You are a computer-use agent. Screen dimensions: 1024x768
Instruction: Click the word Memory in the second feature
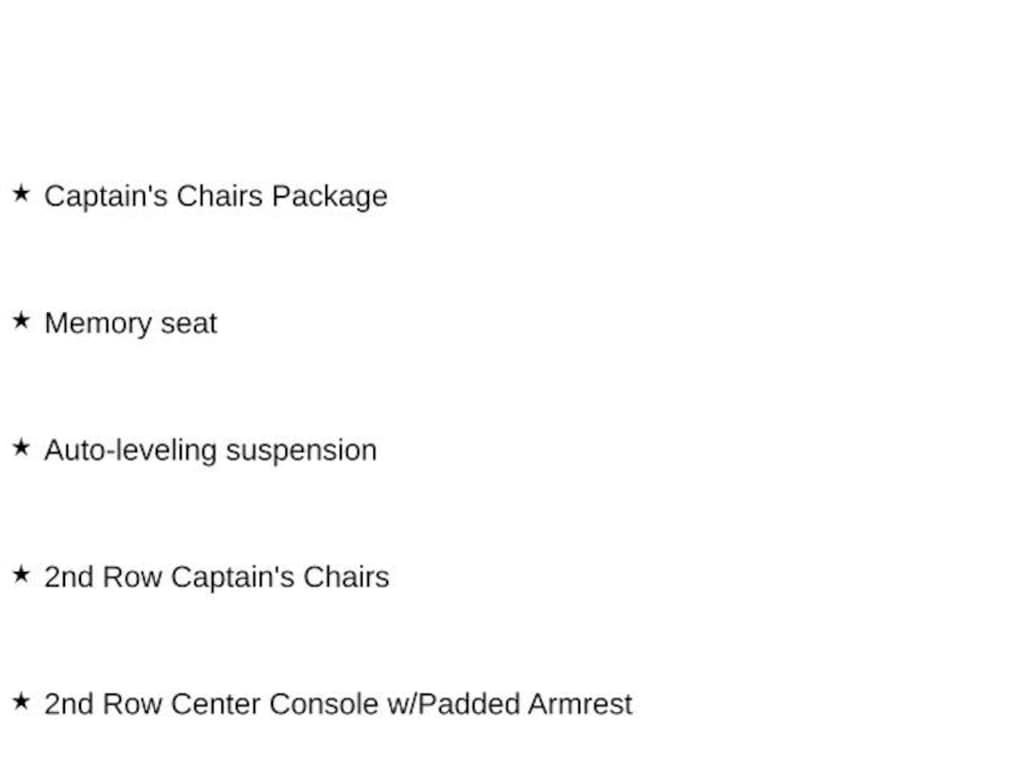click(x=98, y=324)
